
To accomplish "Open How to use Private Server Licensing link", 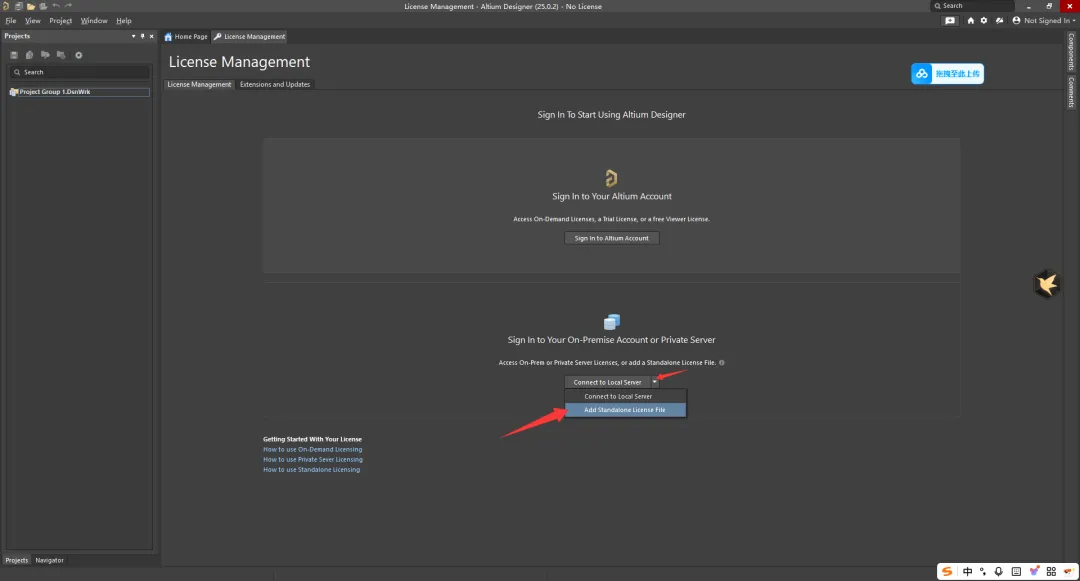I will click(x=313, y=459).
